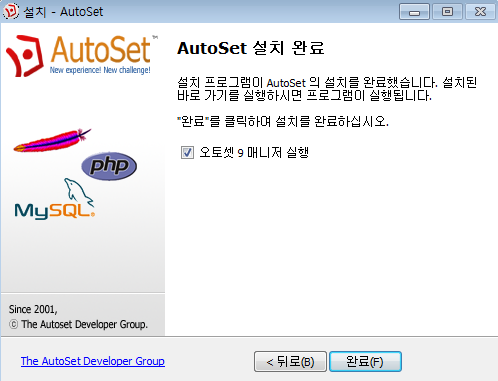This screenshot has height=381, width=498.
Task: Click the Apache feather logo
Action: point(52,140)
